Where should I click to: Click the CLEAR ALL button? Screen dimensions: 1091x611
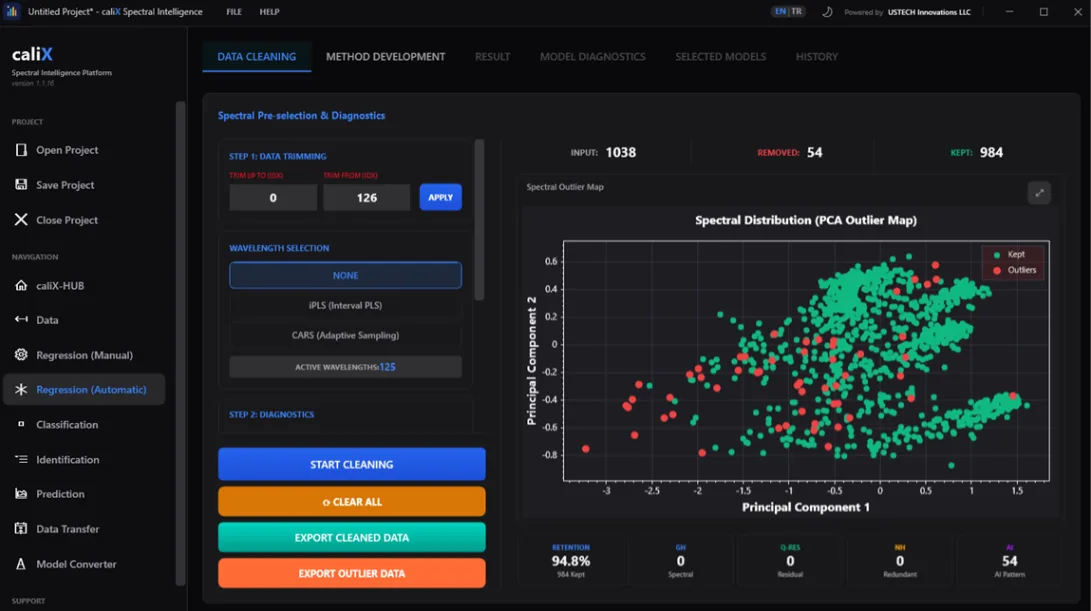[x=351, y=501]
